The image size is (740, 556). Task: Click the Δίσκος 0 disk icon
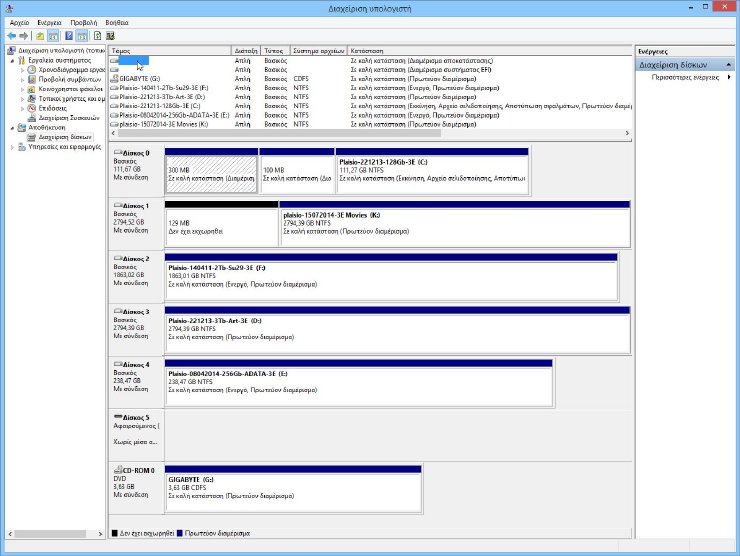pyautogui.click(x=118, y=152)
